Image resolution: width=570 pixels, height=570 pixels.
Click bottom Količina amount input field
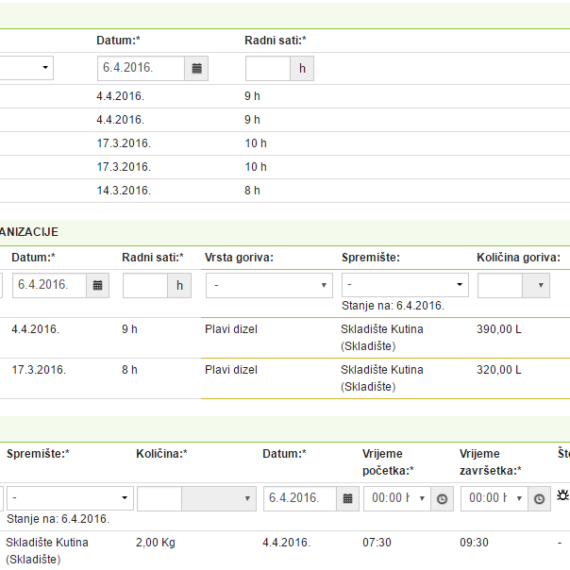click(160, 498)
